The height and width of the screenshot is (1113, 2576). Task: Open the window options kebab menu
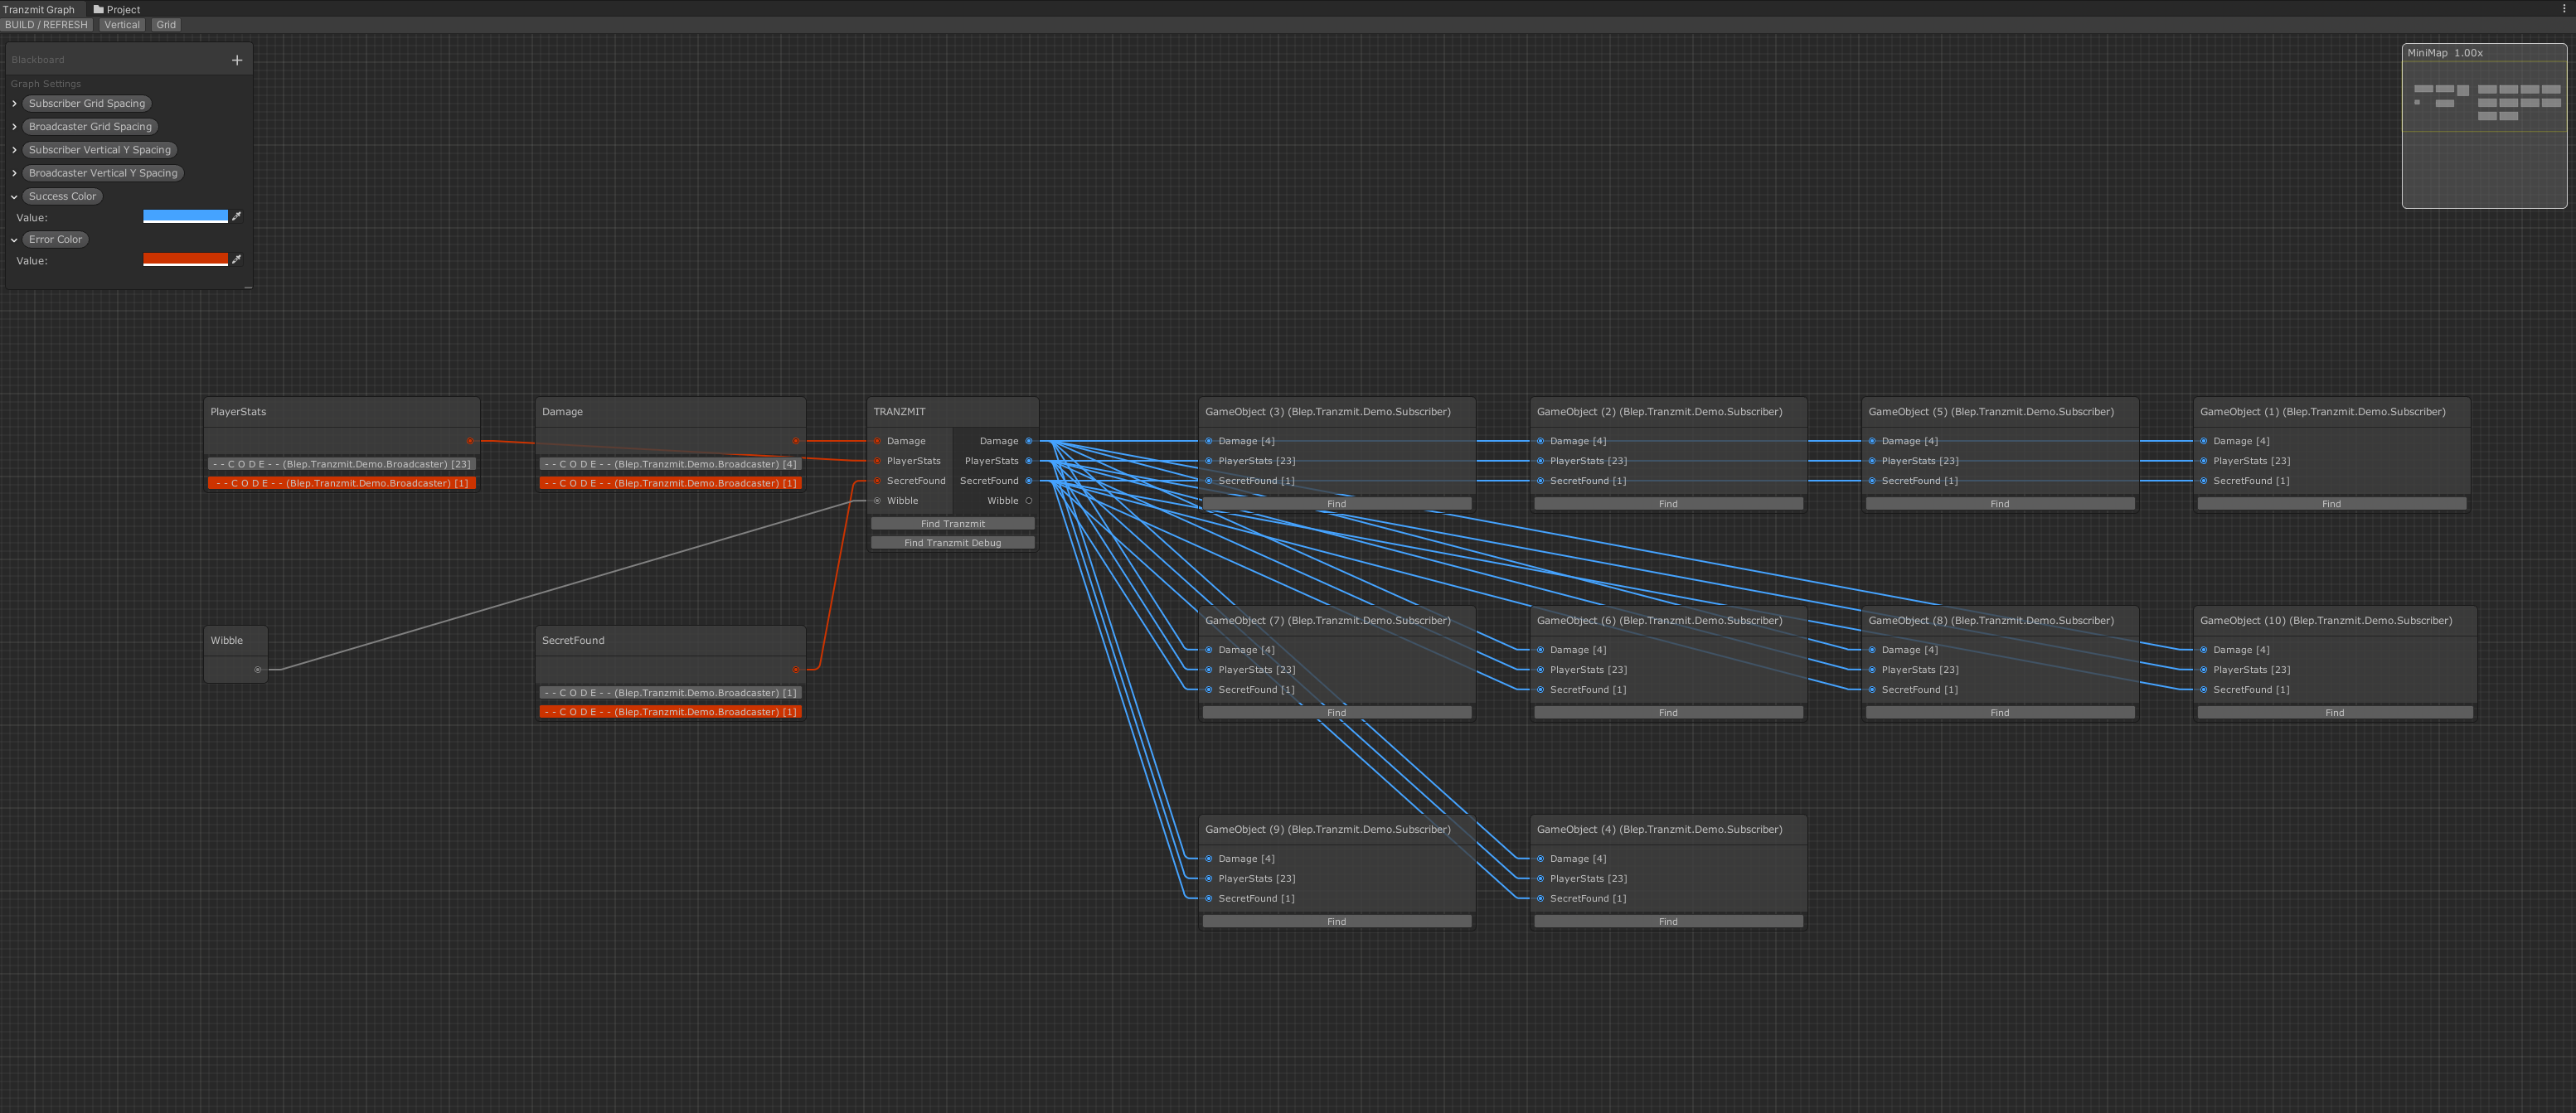(2564, 9)
